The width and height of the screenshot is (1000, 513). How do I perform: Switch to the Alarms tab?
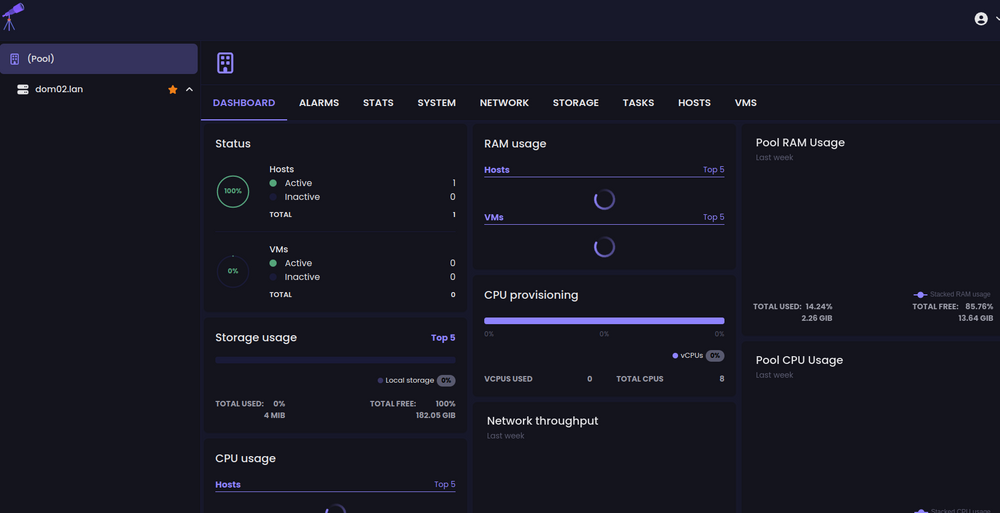click(x=319, y=103)
